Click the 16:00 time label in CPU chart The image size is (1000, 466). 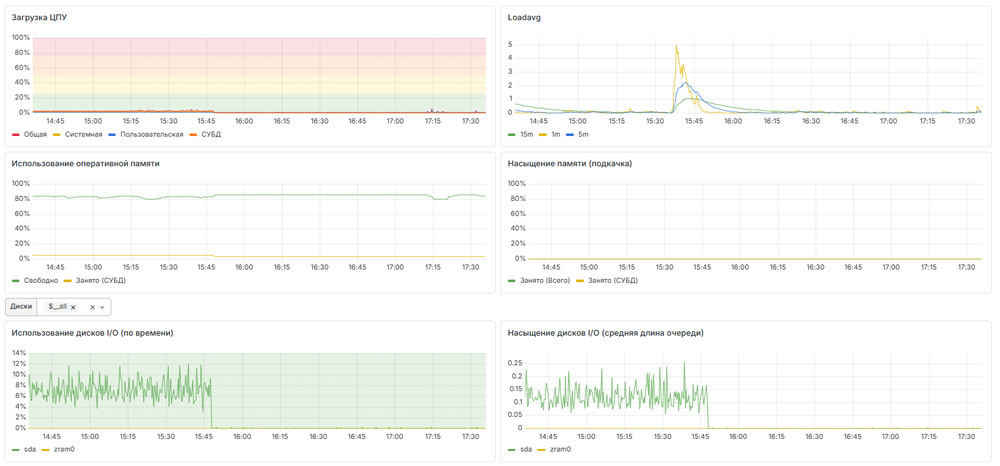pos(244,120)
